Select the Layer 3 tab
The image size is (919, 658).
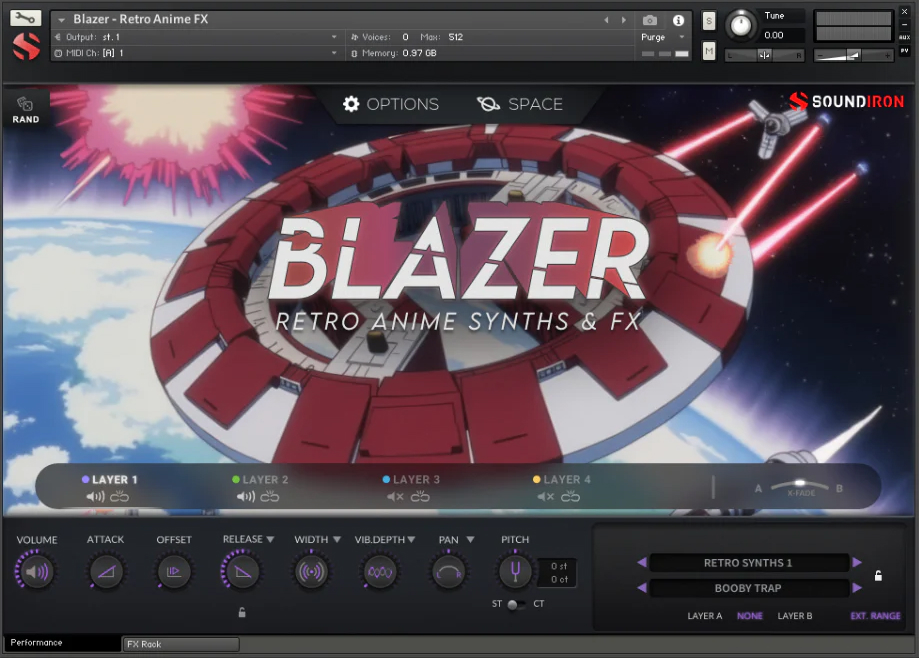click(x=410, y=479)
